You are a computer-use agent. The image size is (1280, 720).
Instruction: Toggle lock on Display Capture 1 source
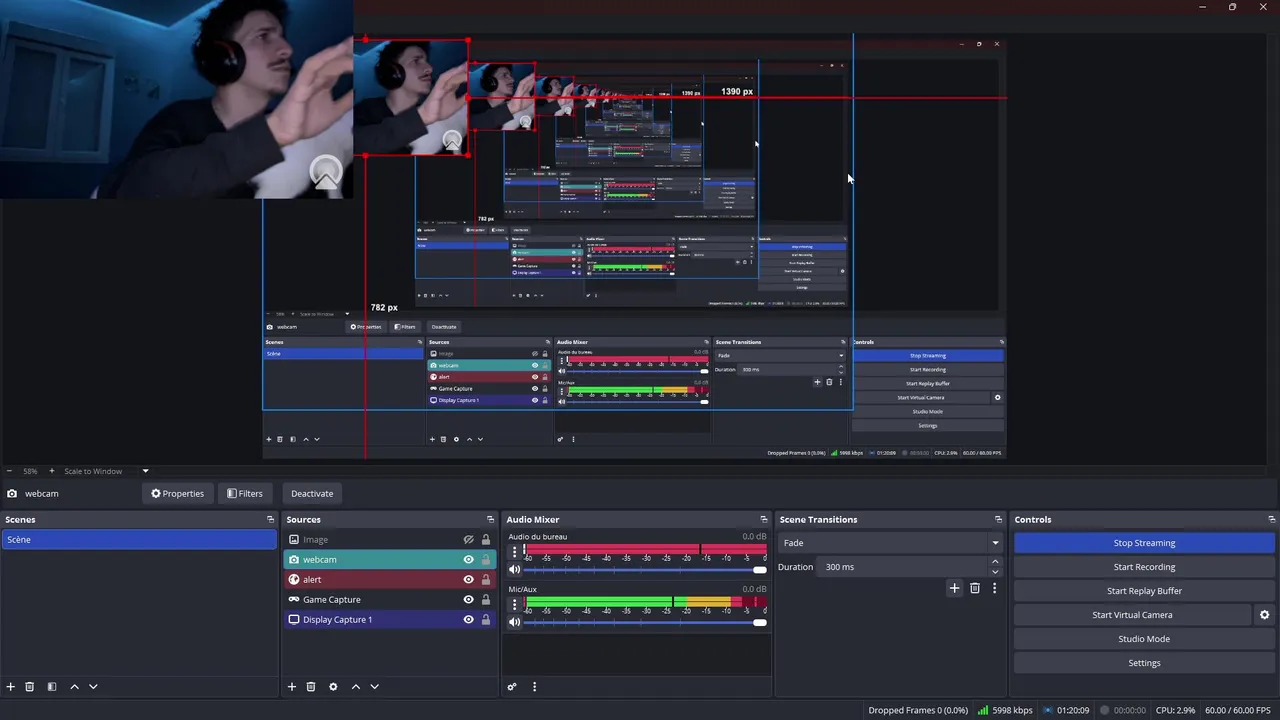point(486,620)
